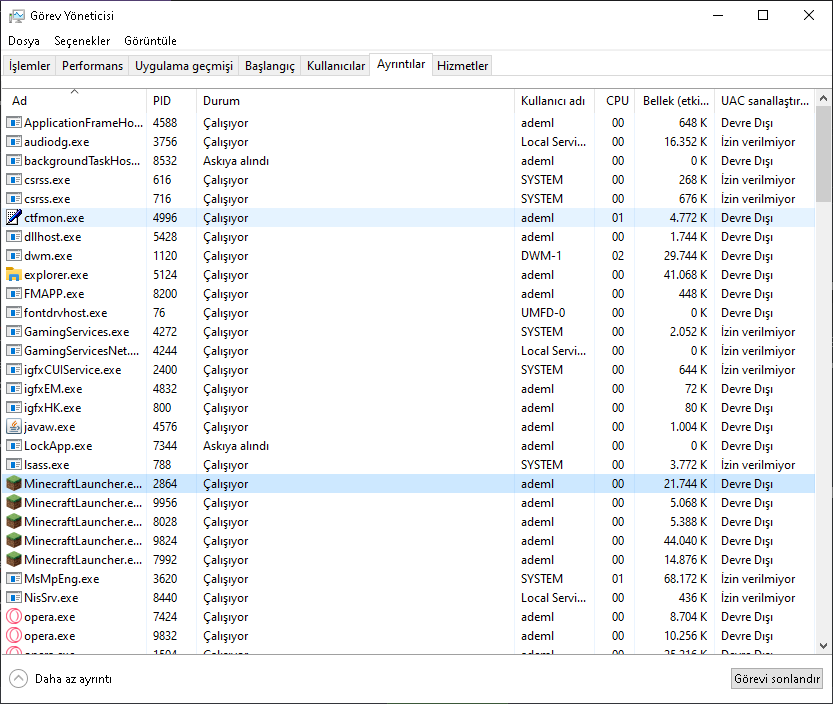Click the Görevi sonlandır button
The image size is (833, 704).
click(x=777, y=678)
